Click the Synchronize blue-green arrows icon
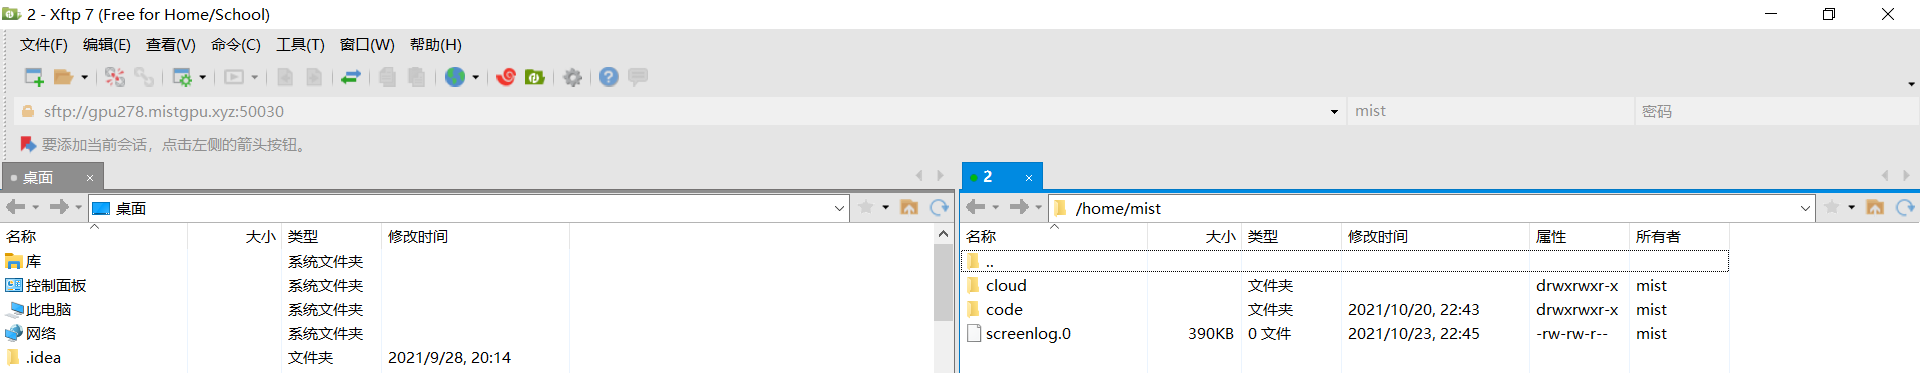The height and width of the screenshot is (373, 1920). (351, 77)
